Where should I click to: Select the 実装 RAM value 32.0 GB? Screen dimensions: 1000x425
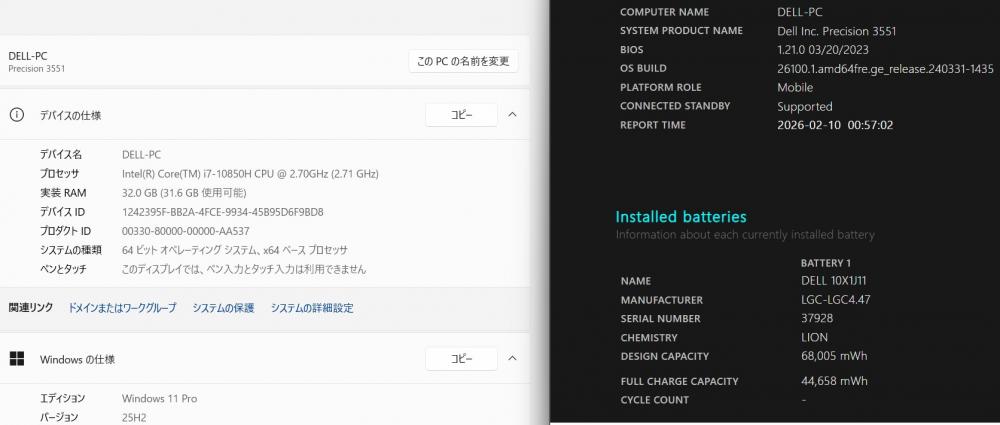tap(184, 193)
